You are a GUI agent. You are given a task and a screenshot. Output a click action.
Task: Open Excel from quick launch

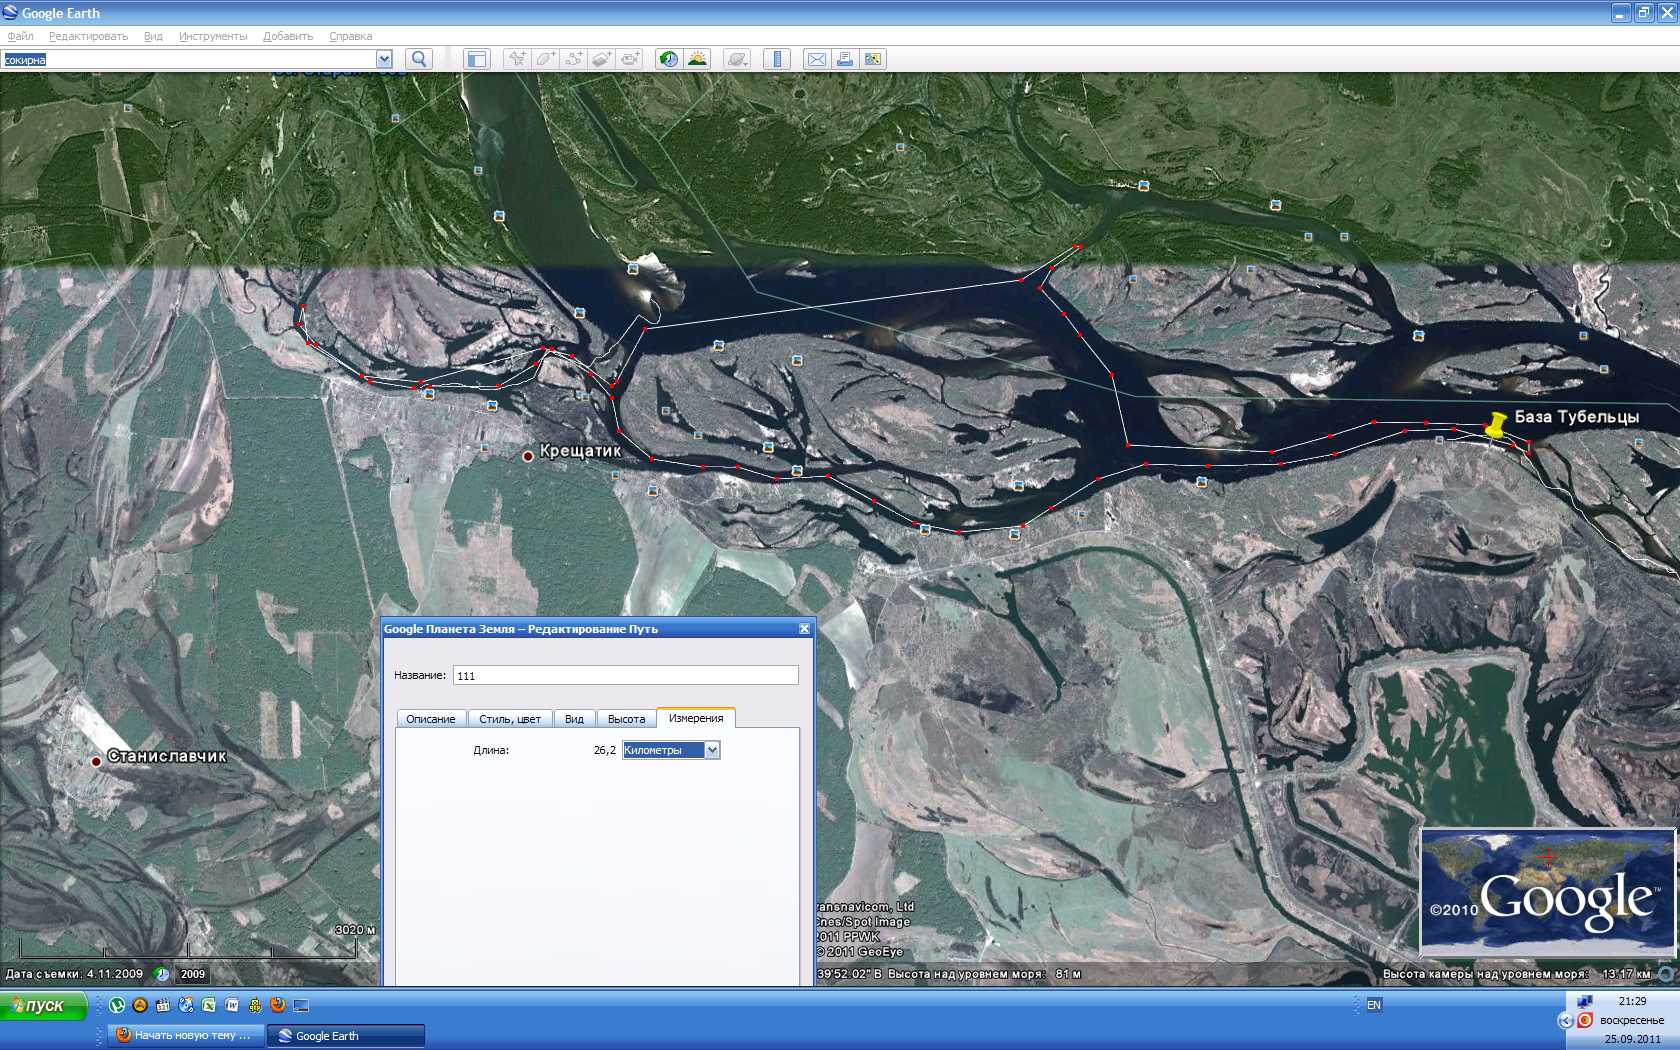[209, 1005]
